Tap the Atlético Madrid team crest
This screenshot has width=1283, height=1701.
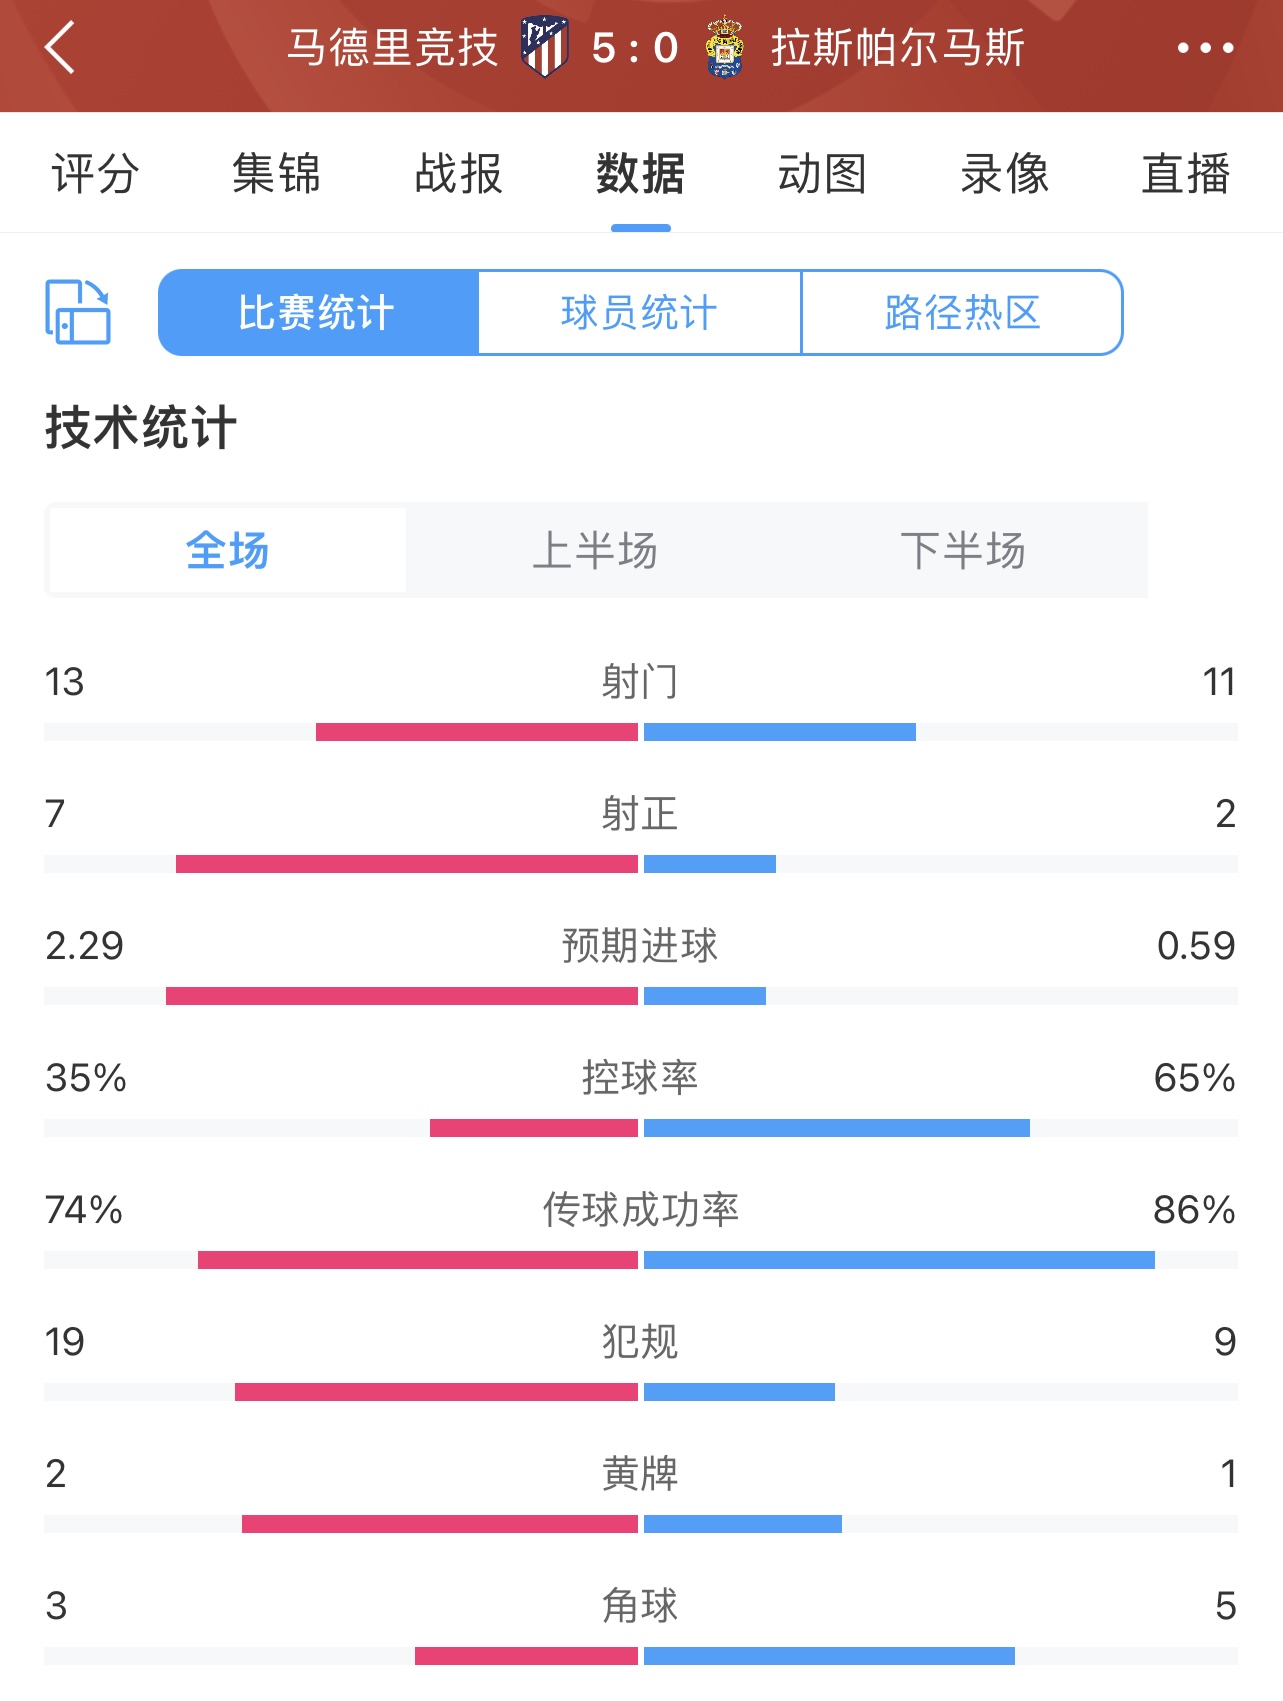[x=545, y=47]
